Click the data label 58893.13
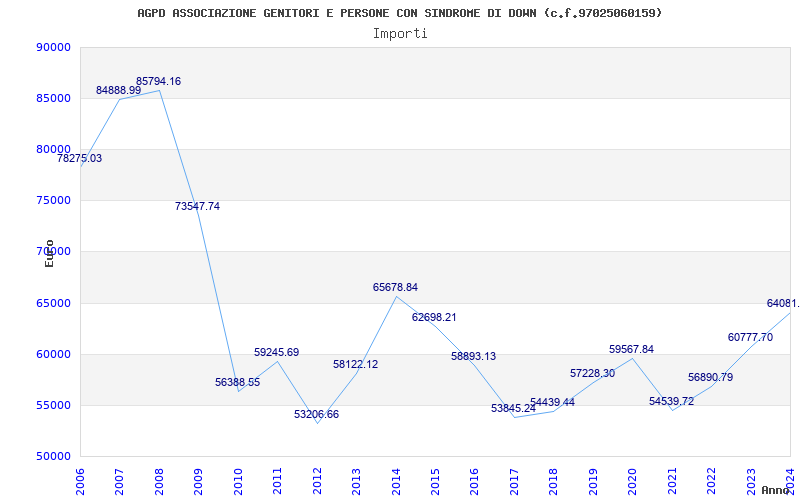Screen dimensions: 800x500 (x=473, y=357)
